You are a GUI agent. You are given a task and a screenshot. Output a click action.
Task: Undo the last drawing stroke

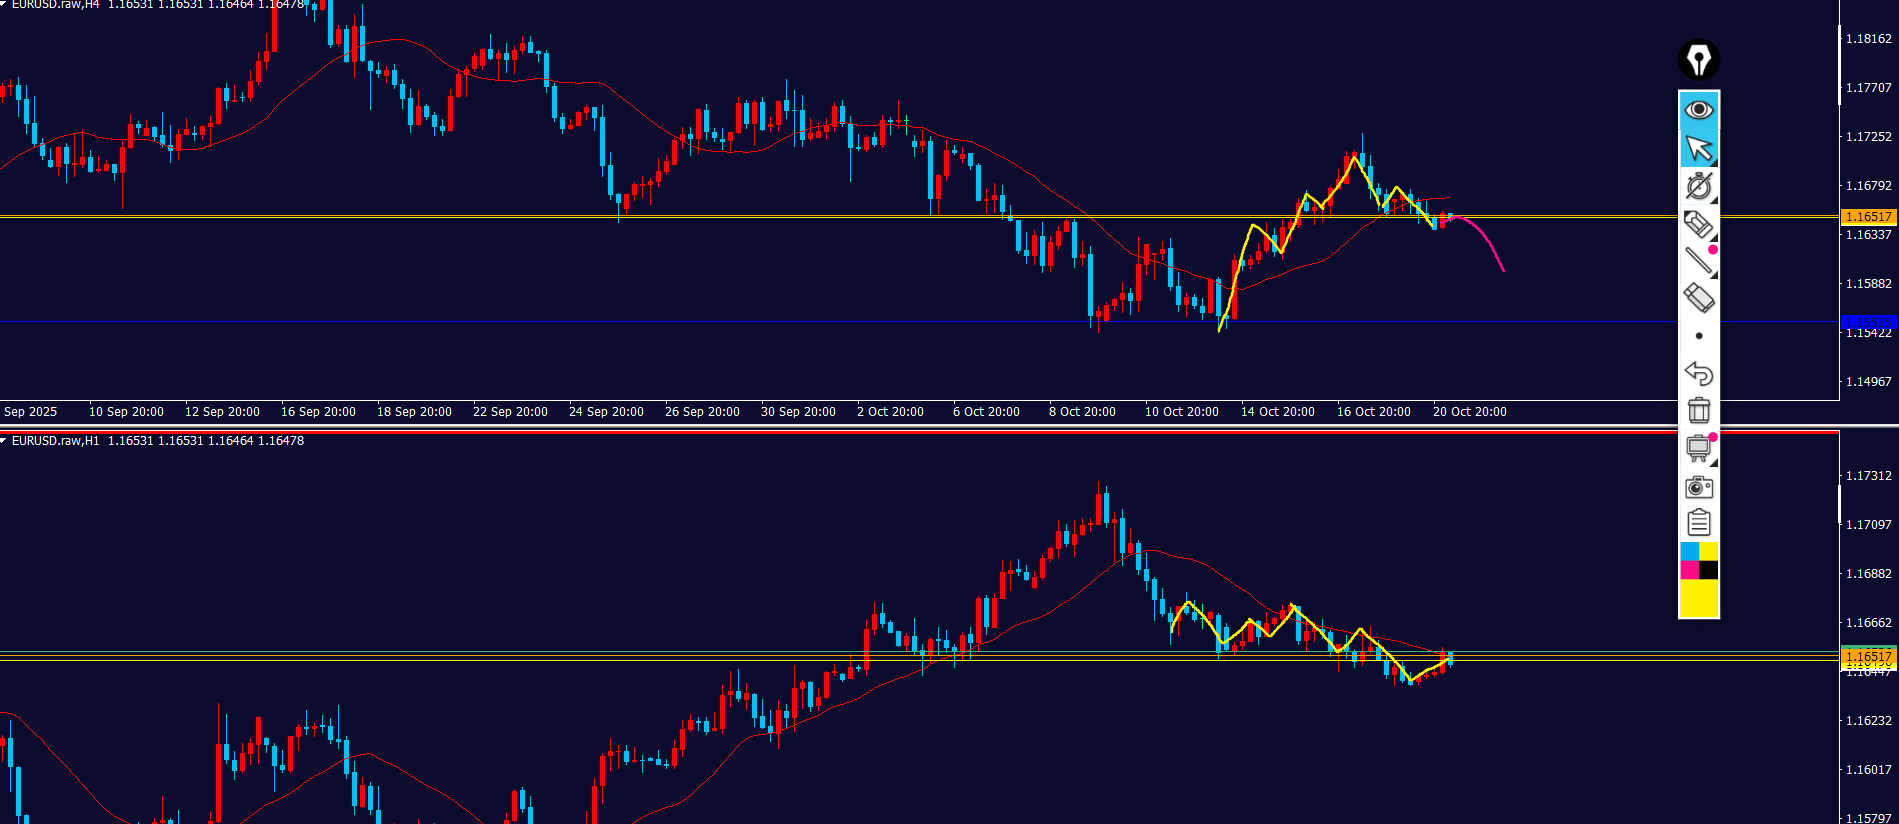1698,373
